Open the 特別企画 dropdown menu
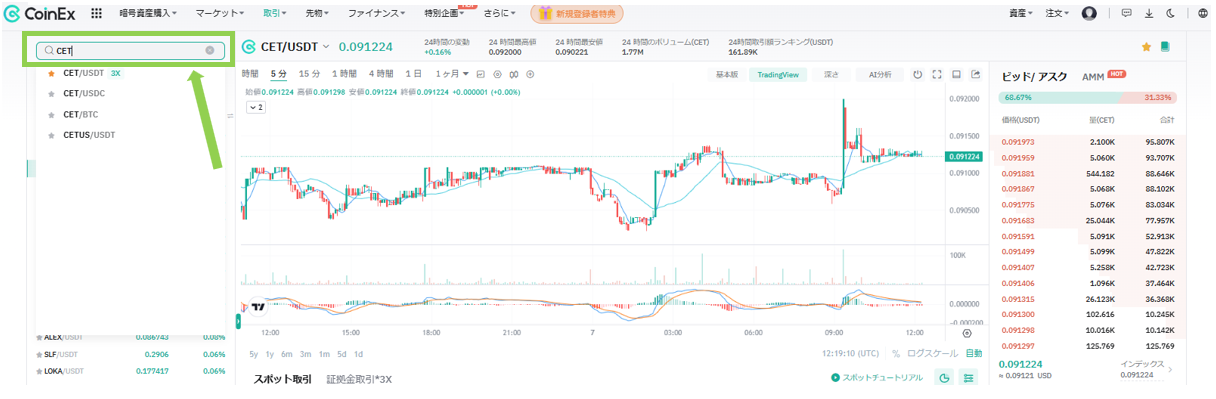1216x399 pixels. tap(444, 14)
